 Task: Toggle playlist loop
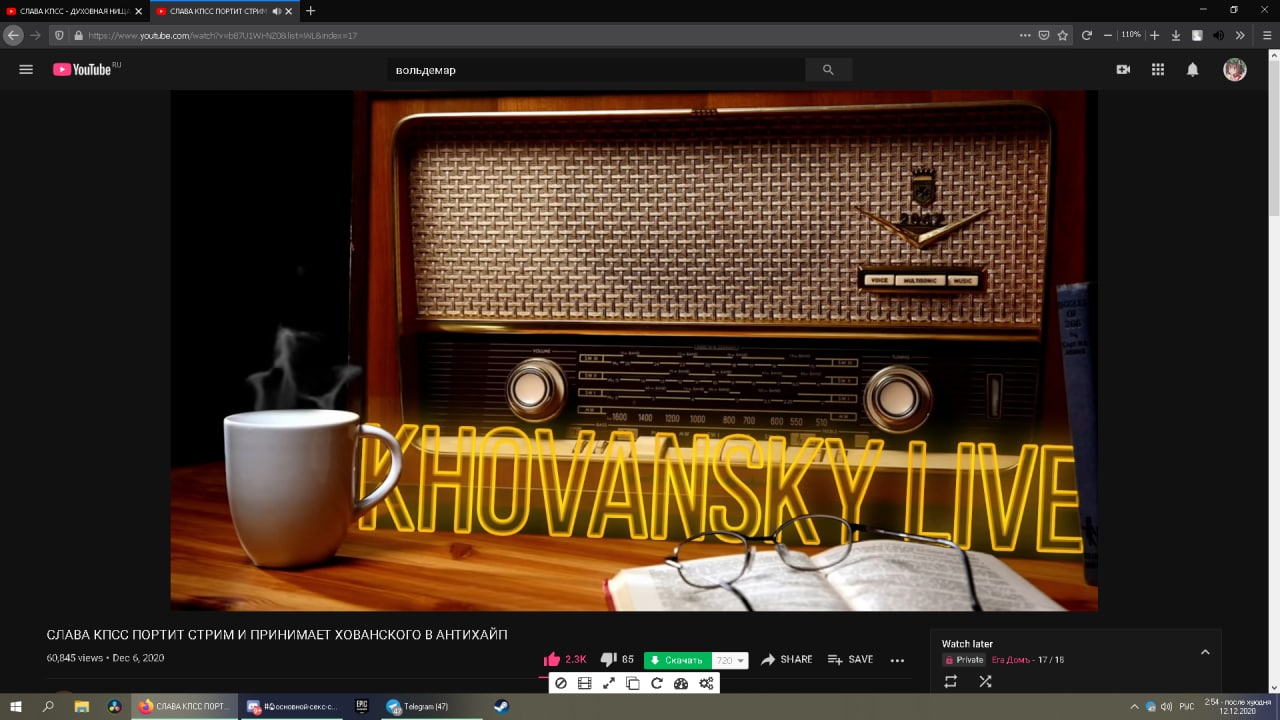950,681
